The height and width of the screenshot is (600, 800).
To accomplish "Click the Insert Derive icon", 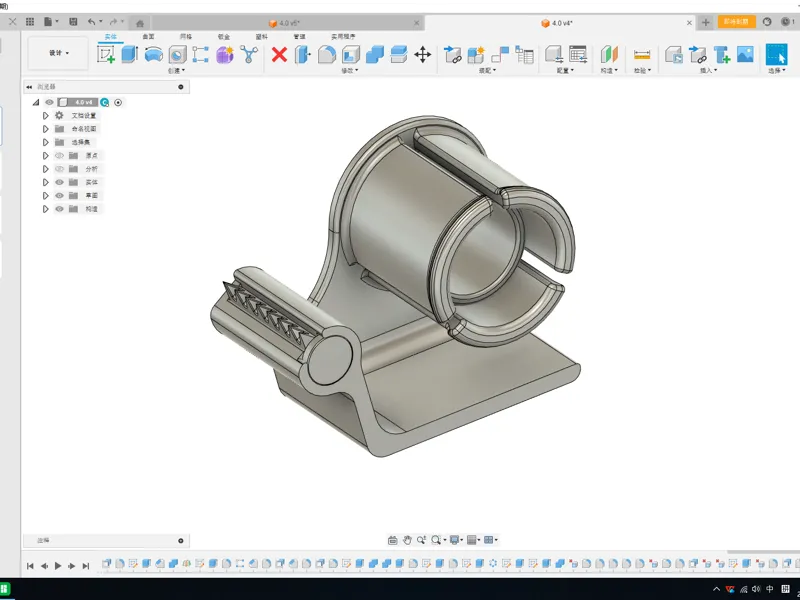I will [697, 54].
